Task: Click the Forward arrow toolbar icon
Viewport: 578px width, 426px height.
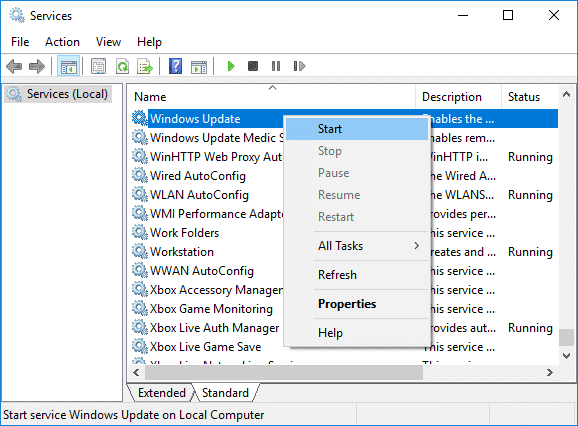Action: click(36, 66)
